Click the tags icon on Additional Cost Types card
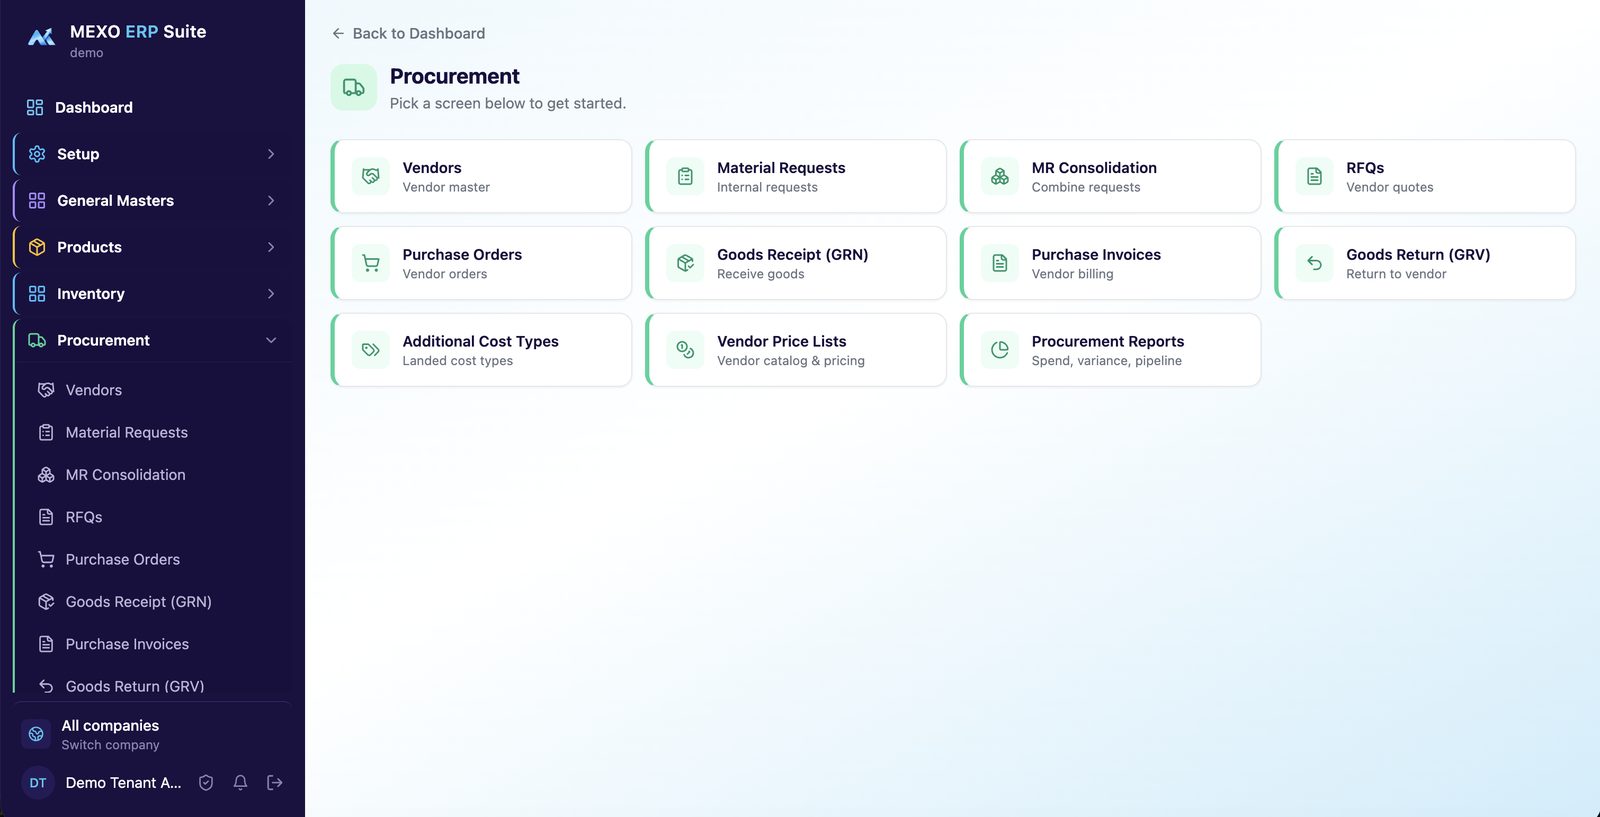Viewport: 1600px width, 817px height. tap(371, 350)
